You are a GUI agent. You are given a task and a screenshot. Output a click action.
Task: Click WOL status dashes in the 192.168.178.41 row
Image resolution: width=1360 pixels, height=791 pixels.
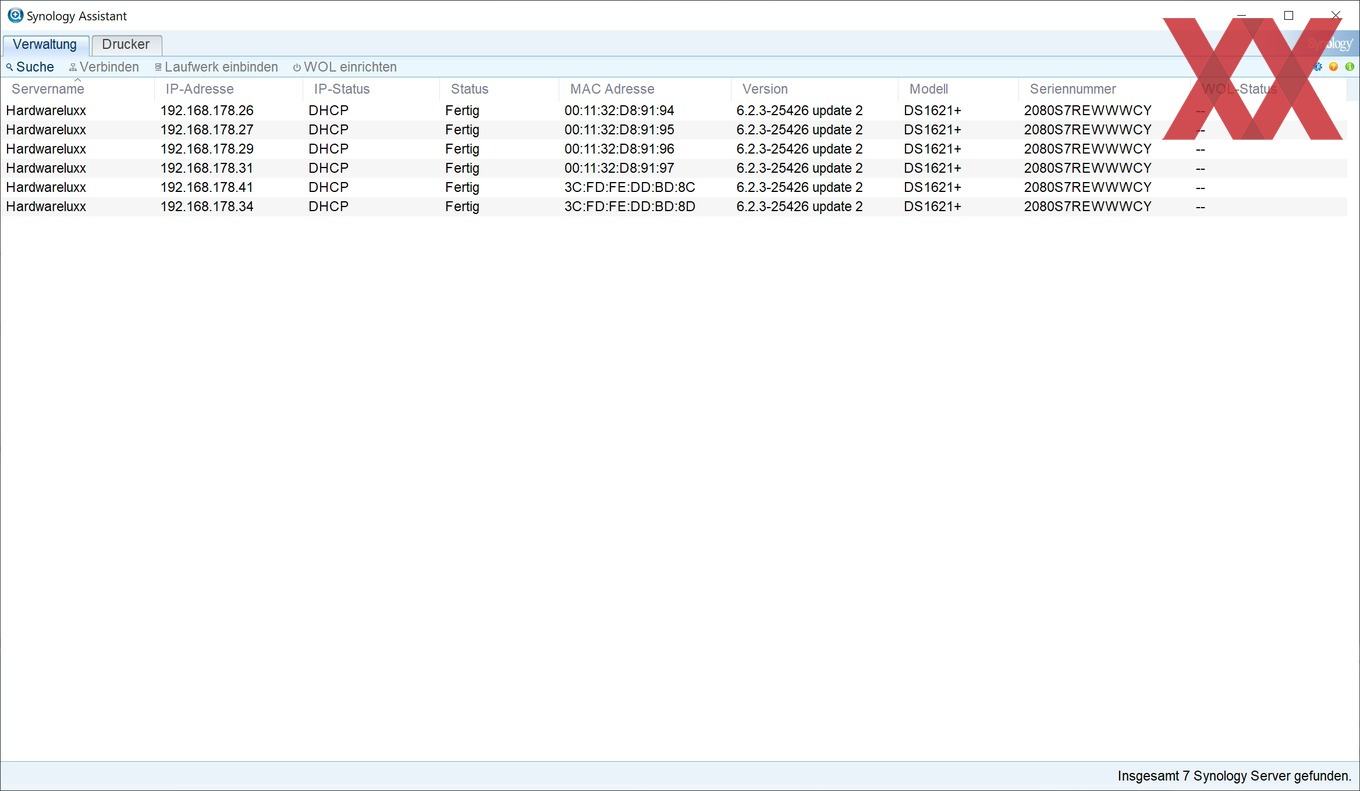1200,187
